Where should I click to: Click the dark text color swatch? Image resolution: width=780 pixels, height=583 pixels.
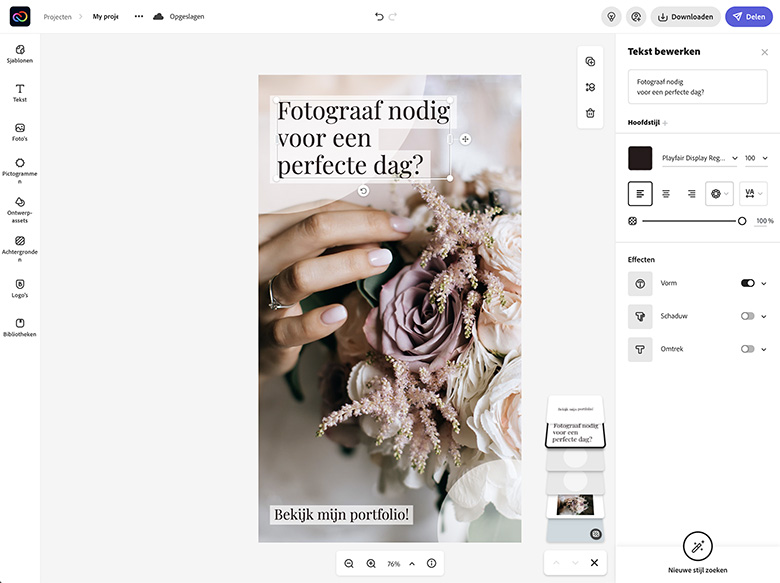[640, 158]
